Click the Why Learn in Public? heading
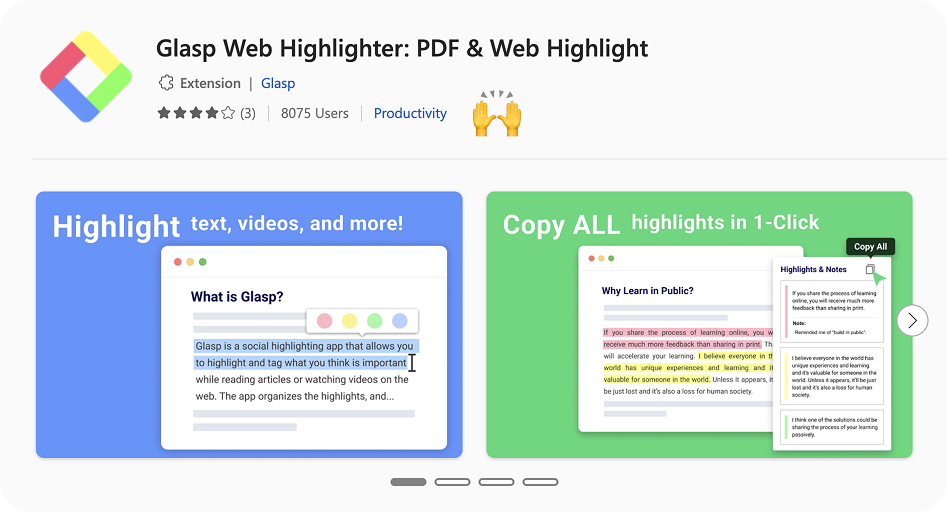947x512 pixels. [x=647, y=290]
